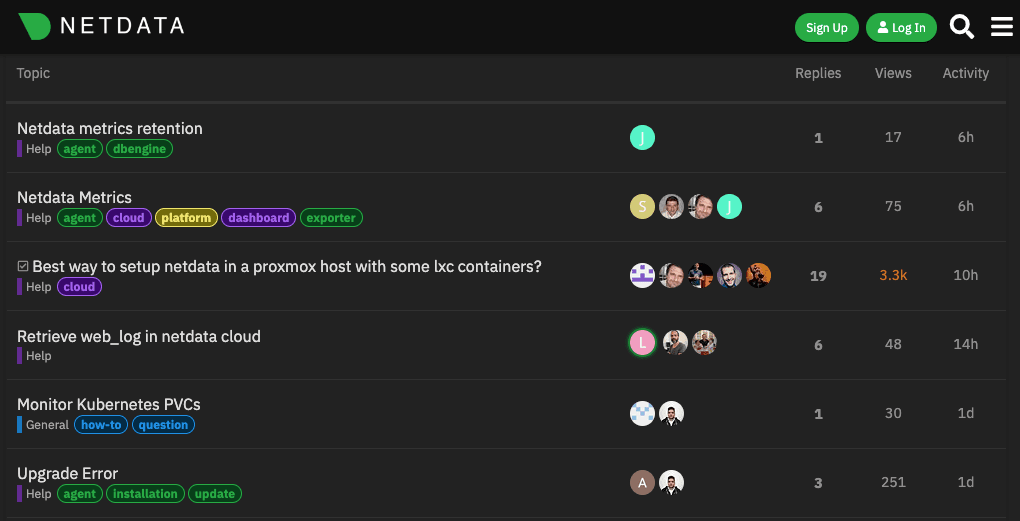Sort topics by Views column
The image size is (1020, 521).
[x=893, y=73]
